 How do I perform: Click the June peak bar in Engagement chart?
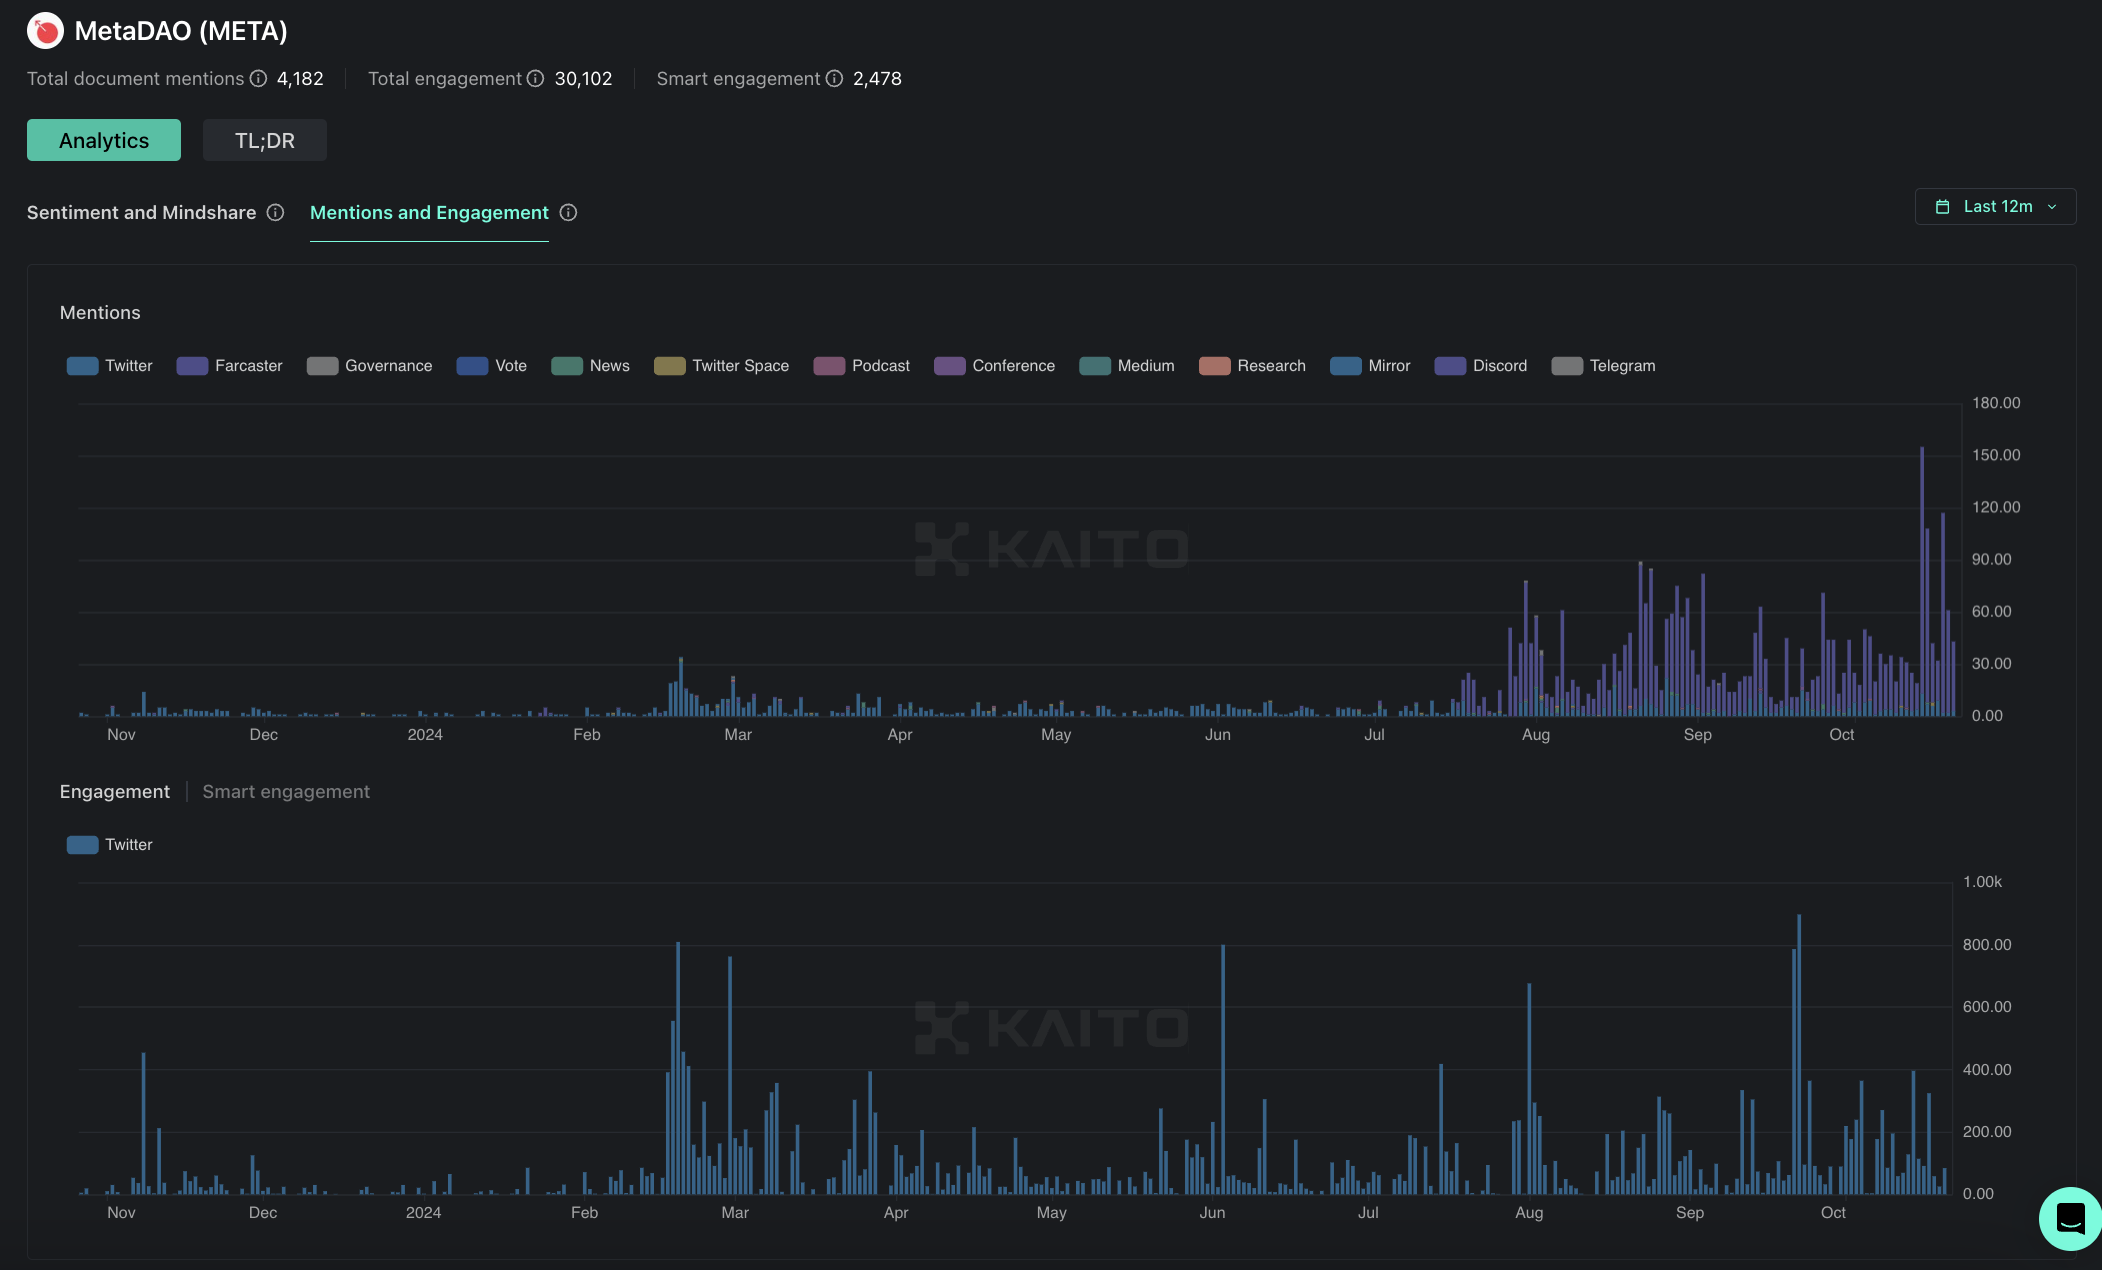point(1223,1069)
